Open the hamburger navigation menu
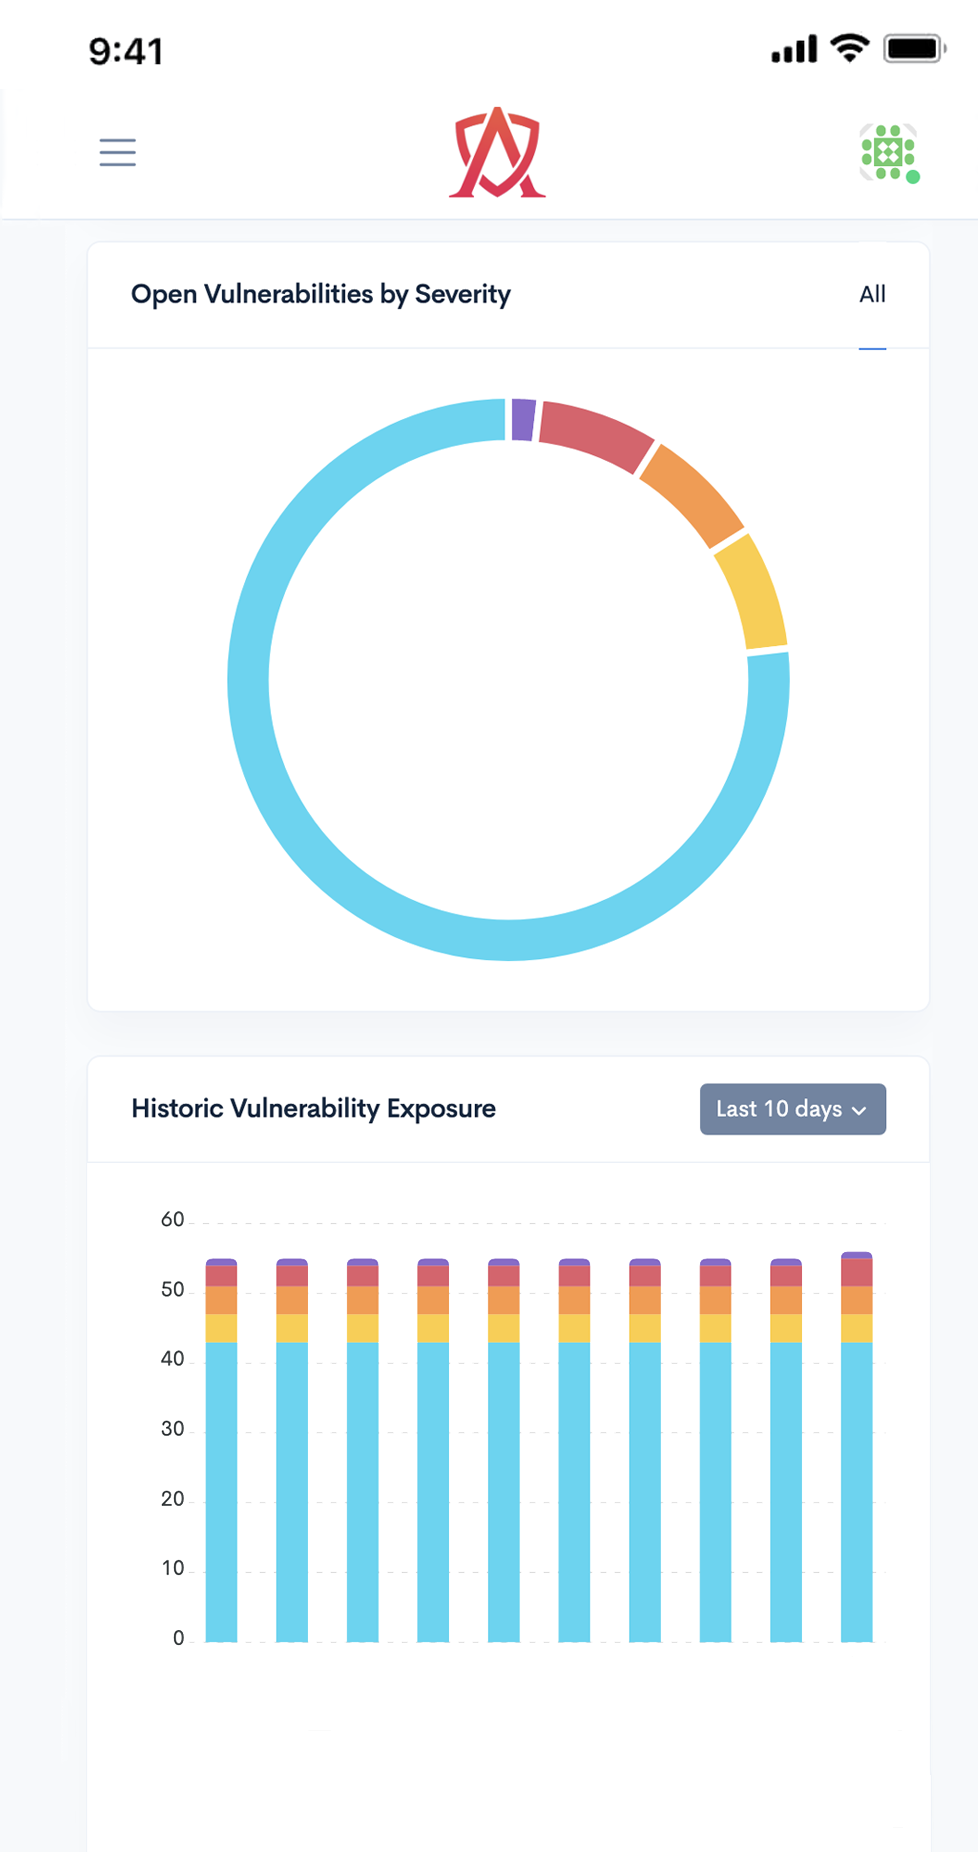This screenshot has height=1852, width=978. (x=117, y=152)
